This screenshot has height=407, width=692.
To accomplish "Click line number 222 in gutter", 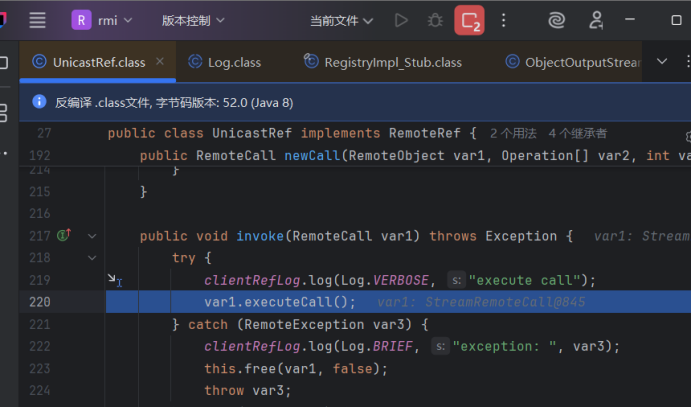I will coord(41,346).
